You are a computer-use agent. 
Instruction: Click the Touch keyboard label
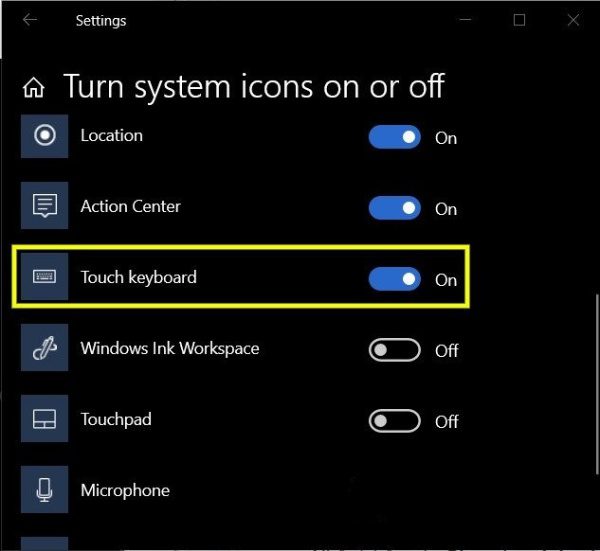139,277
